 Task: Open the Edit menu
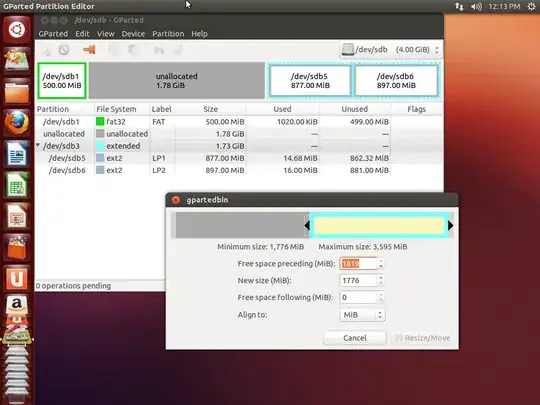(82, 34)
